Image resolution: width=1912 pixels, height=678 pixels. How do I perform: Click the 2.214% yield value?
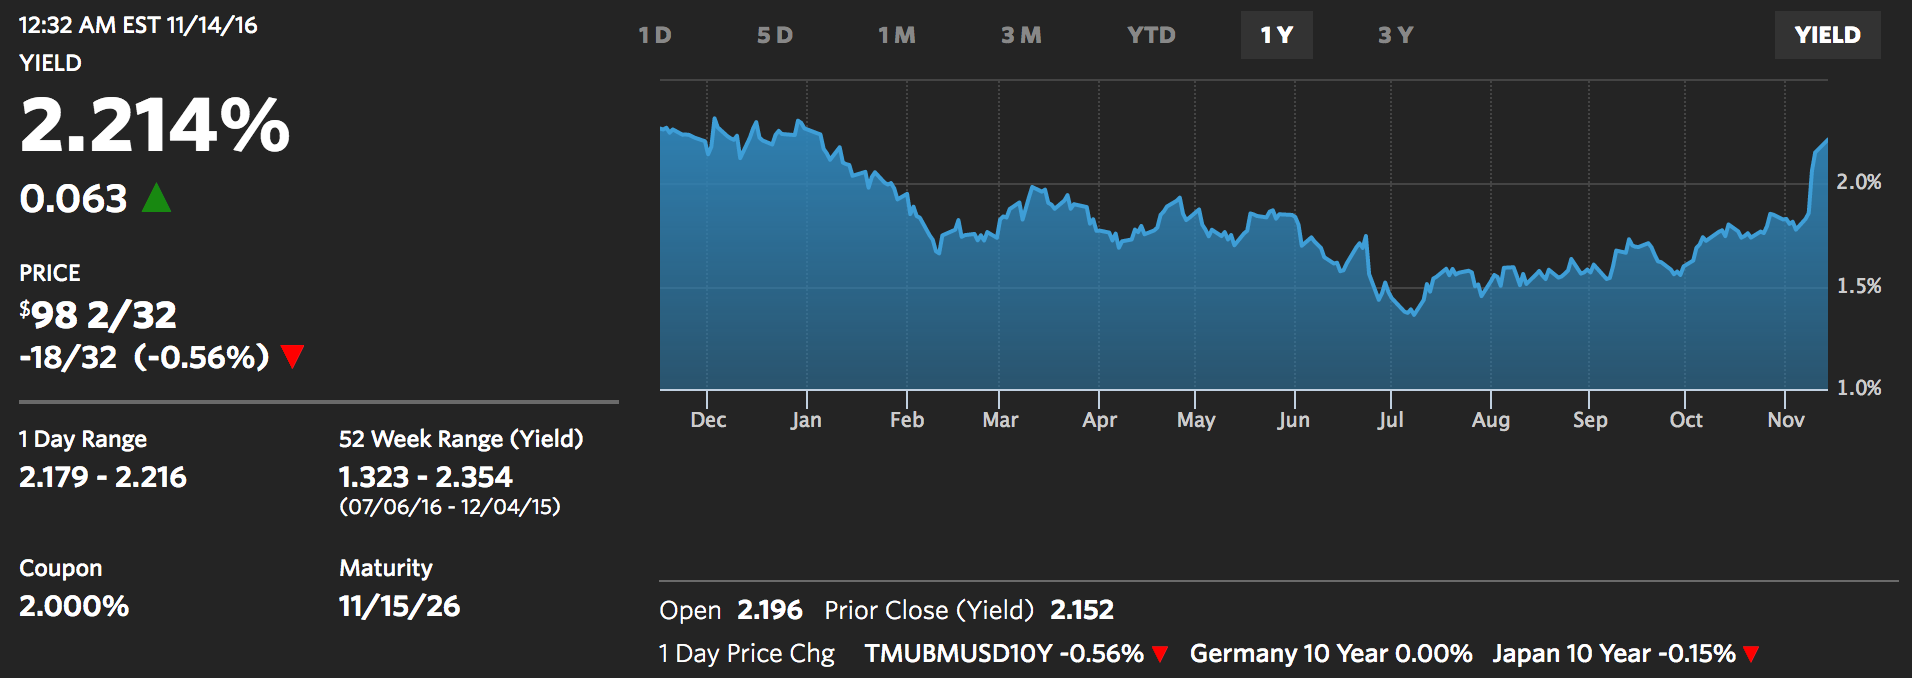pos(155,126)
